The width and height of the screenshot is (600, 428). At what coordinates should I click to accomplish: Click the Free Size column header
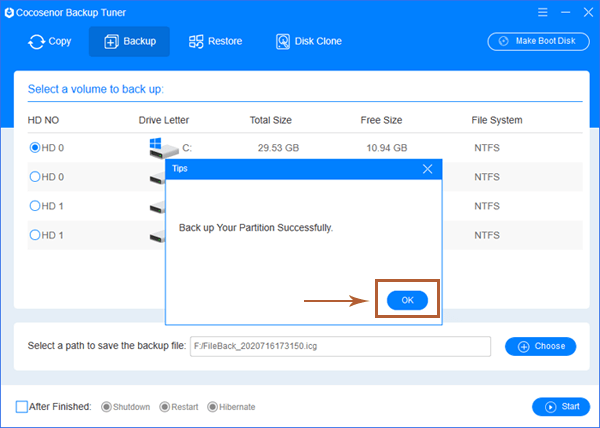(x=381, y=120)
